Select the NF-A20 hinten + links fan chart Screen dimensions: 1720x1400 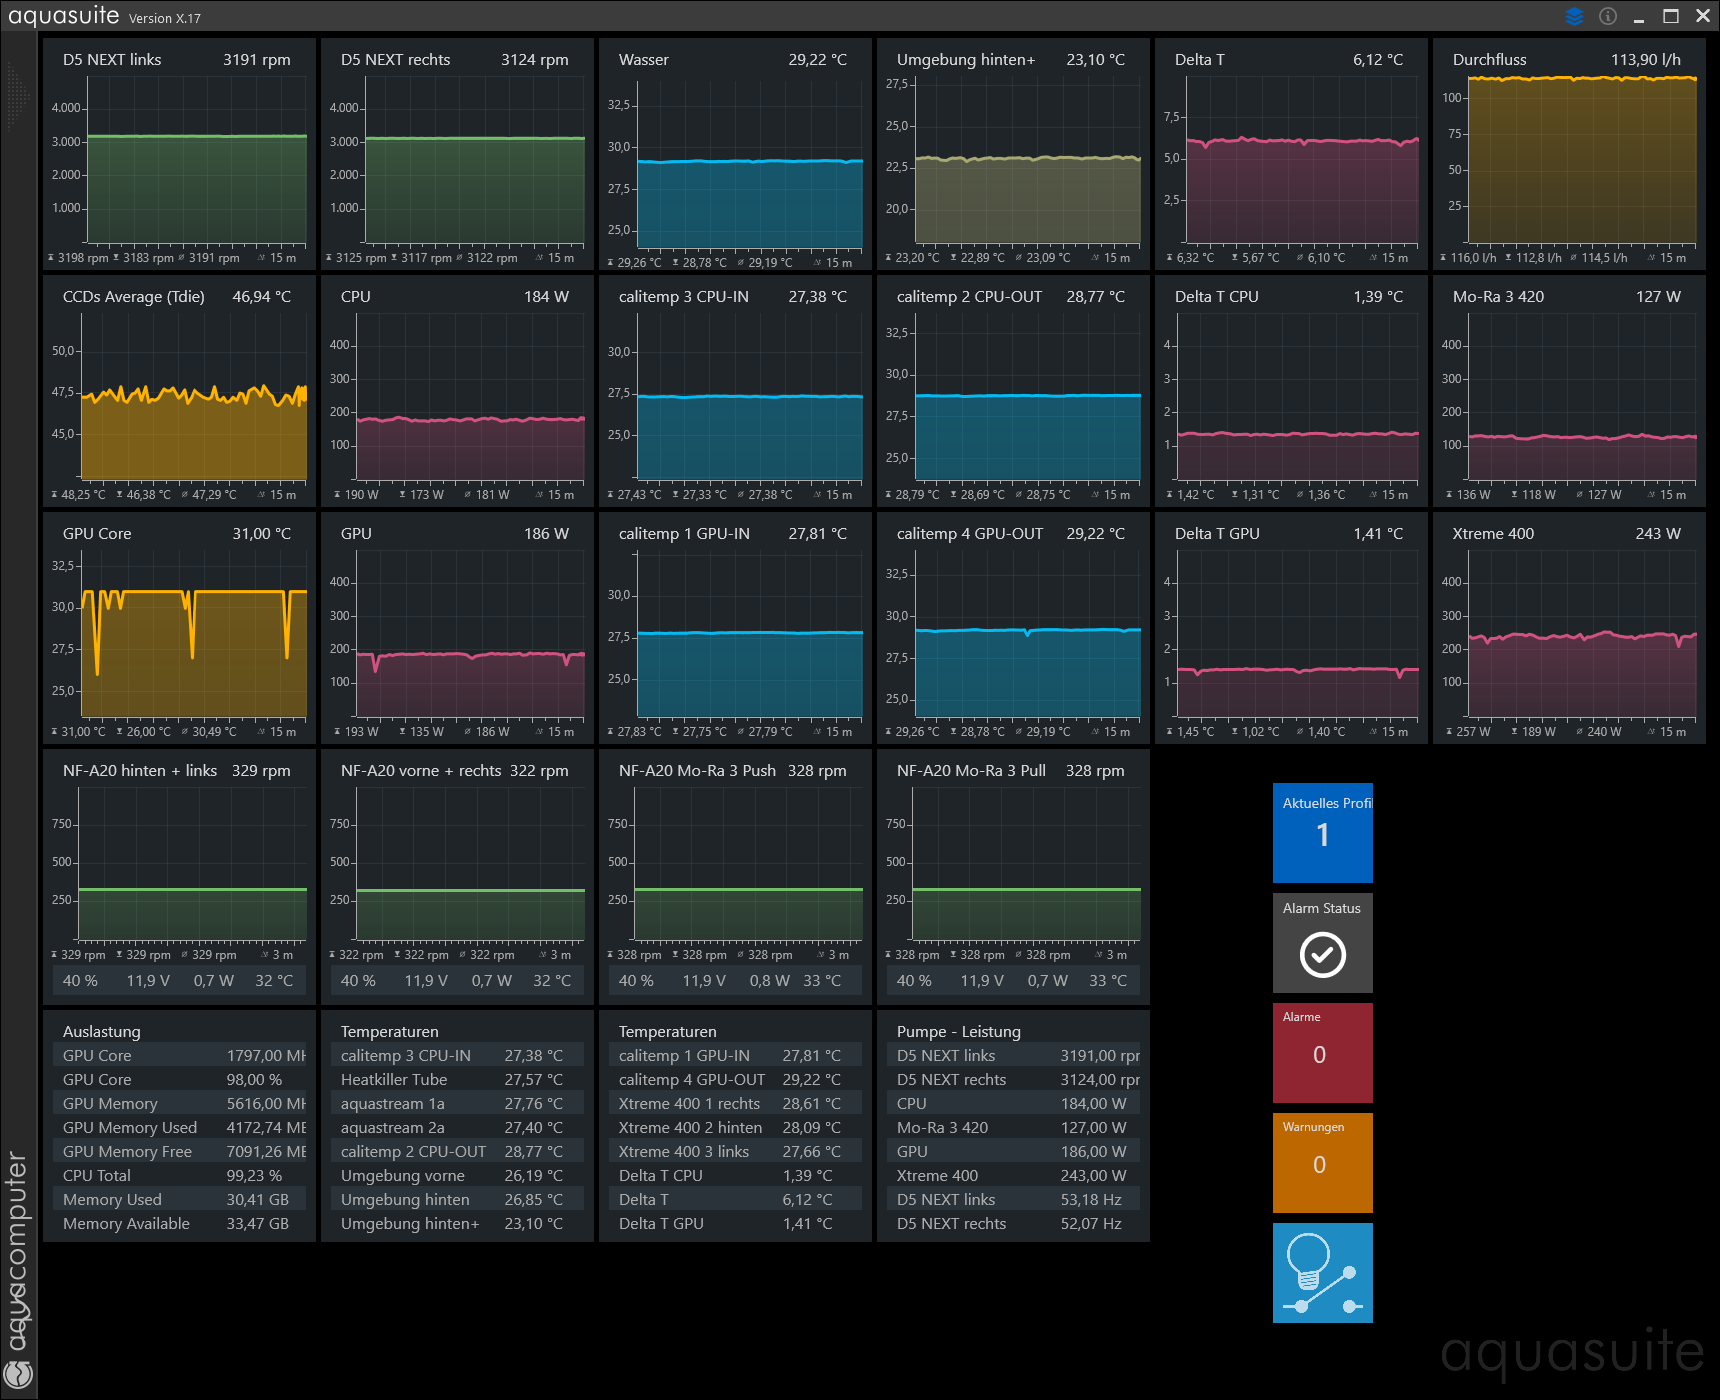[x=179, y=876]
